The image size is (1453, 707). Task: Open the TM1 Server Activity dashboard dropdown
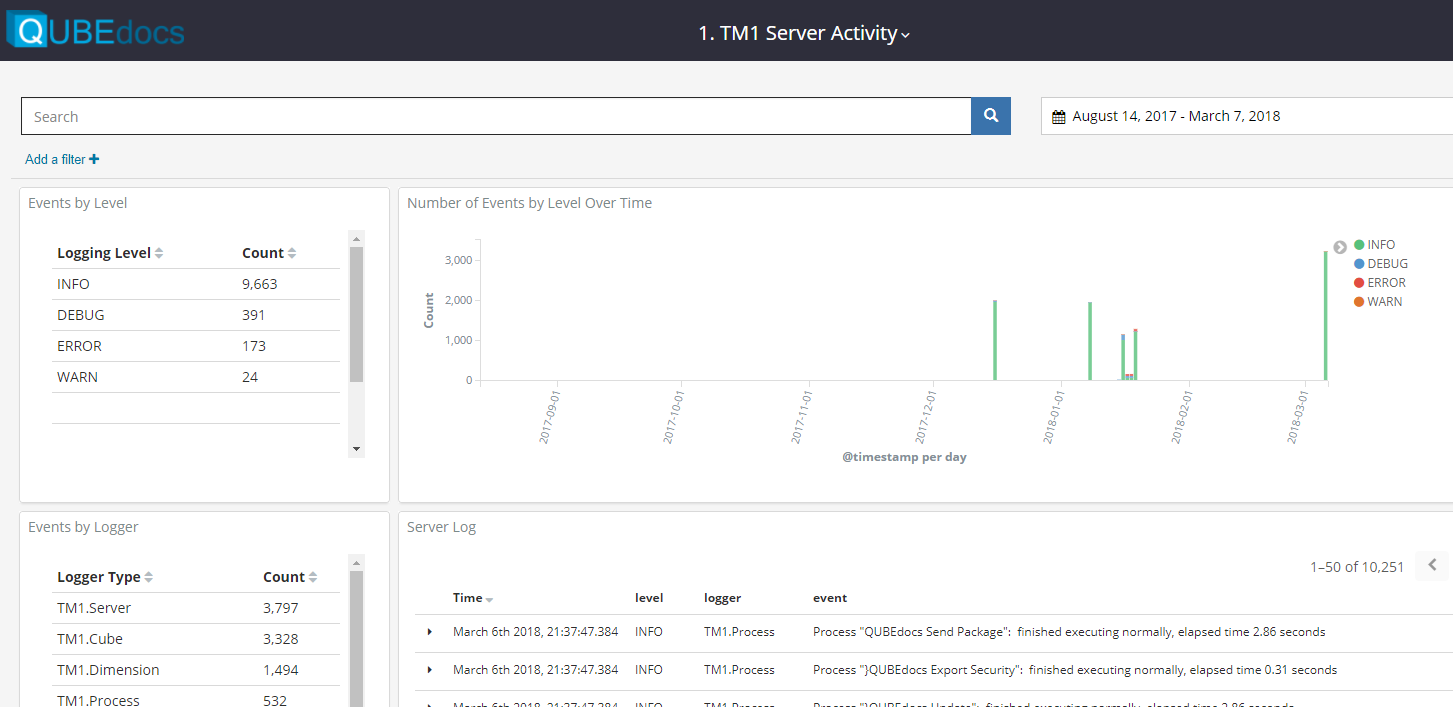click(x=804, y=33)
